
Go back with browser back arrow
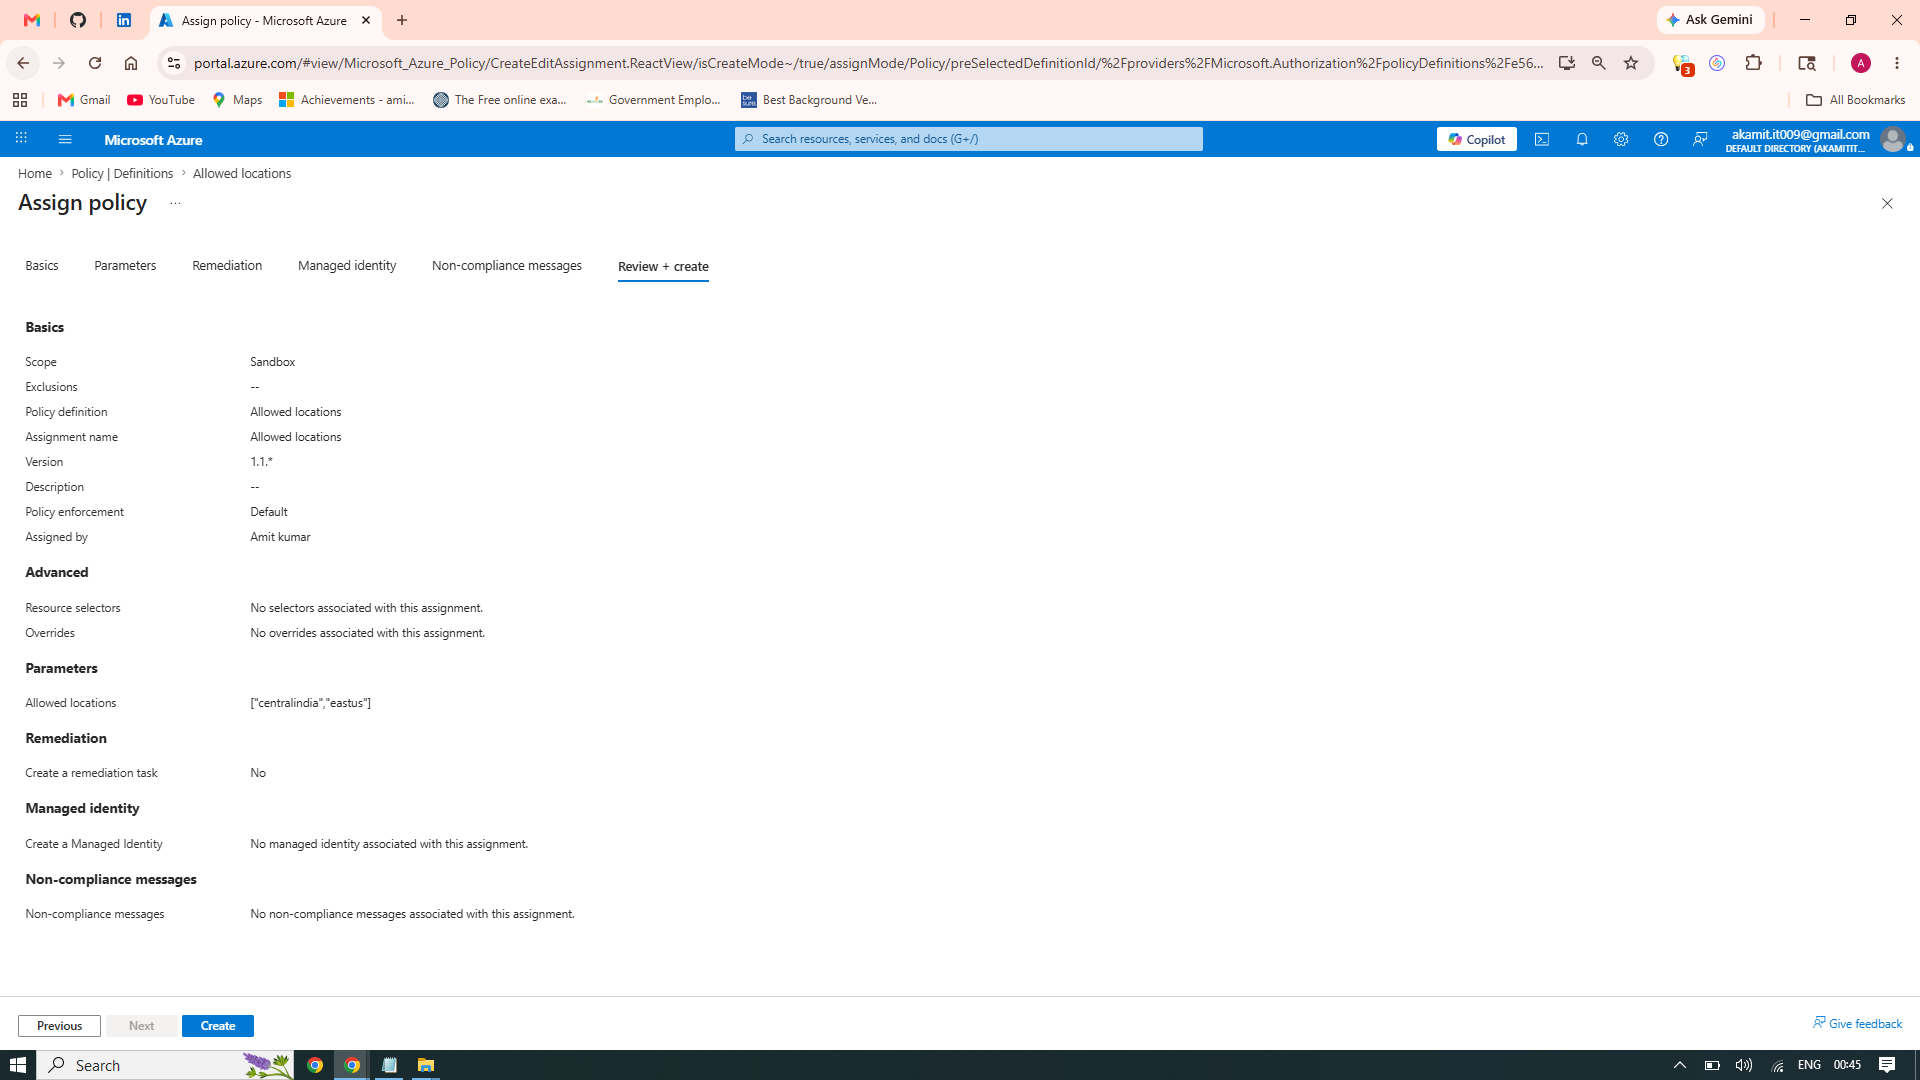(23, 63)
